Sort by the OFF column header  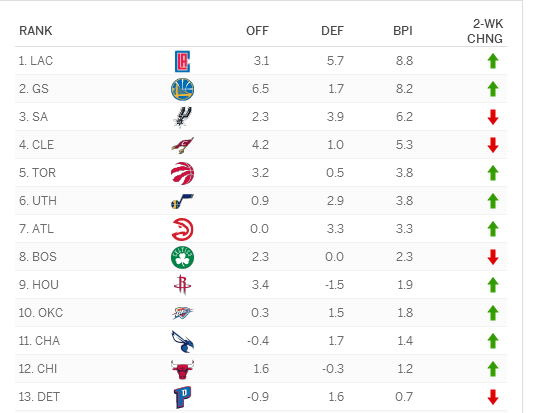click(x=257, y=31)
